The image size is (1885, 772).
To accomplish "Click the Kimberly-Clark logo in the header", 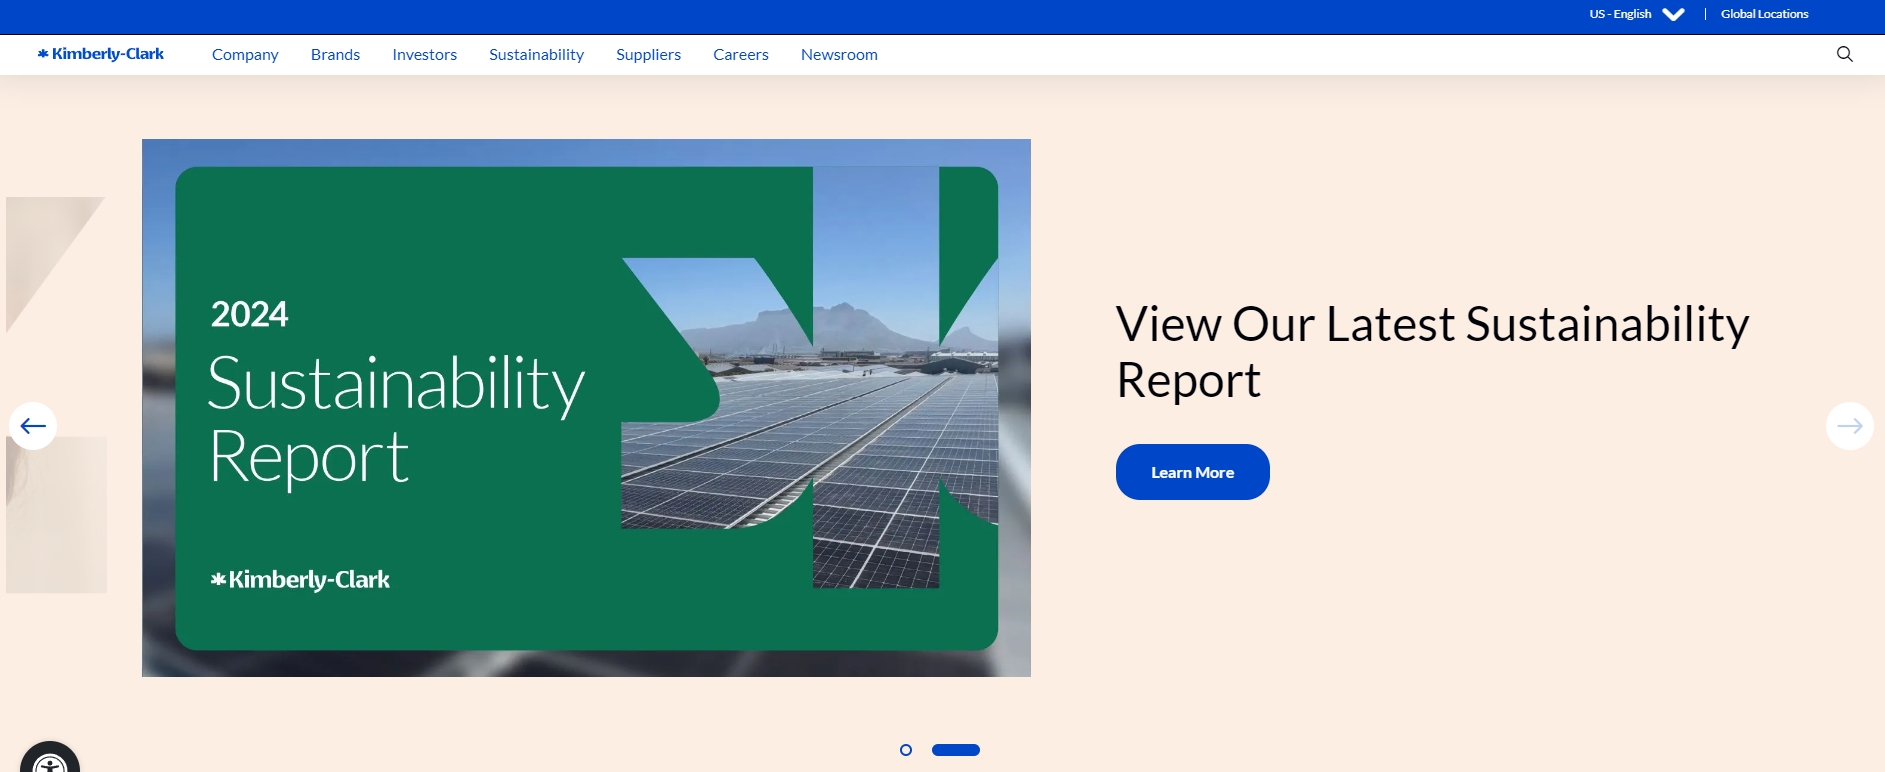I will (101, 54).
